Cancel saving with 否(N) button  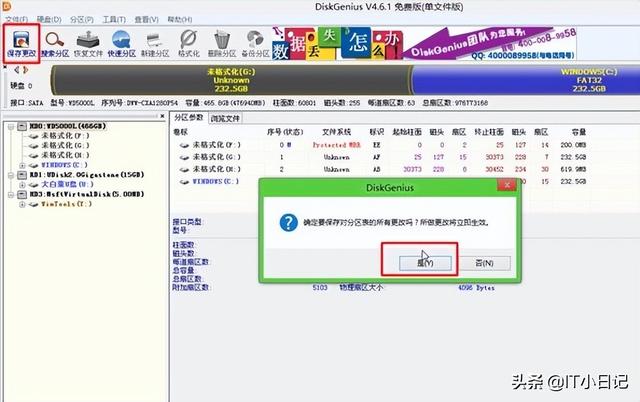[484, 263]
